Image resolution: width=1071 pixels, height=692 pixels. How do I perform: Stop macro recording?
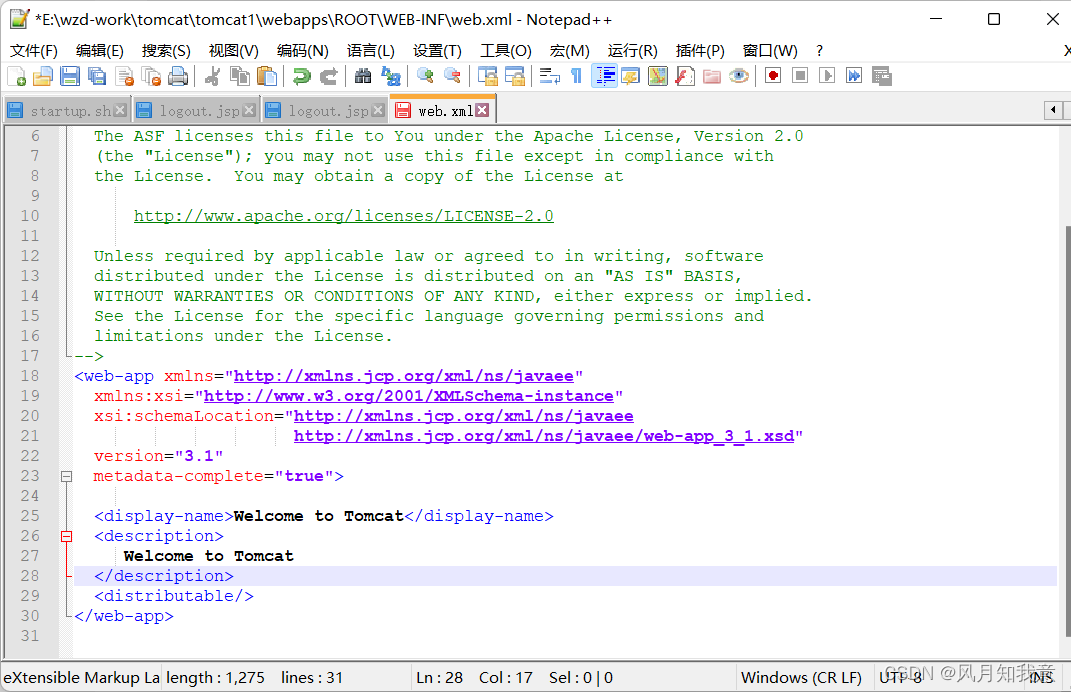coord(800,76)
